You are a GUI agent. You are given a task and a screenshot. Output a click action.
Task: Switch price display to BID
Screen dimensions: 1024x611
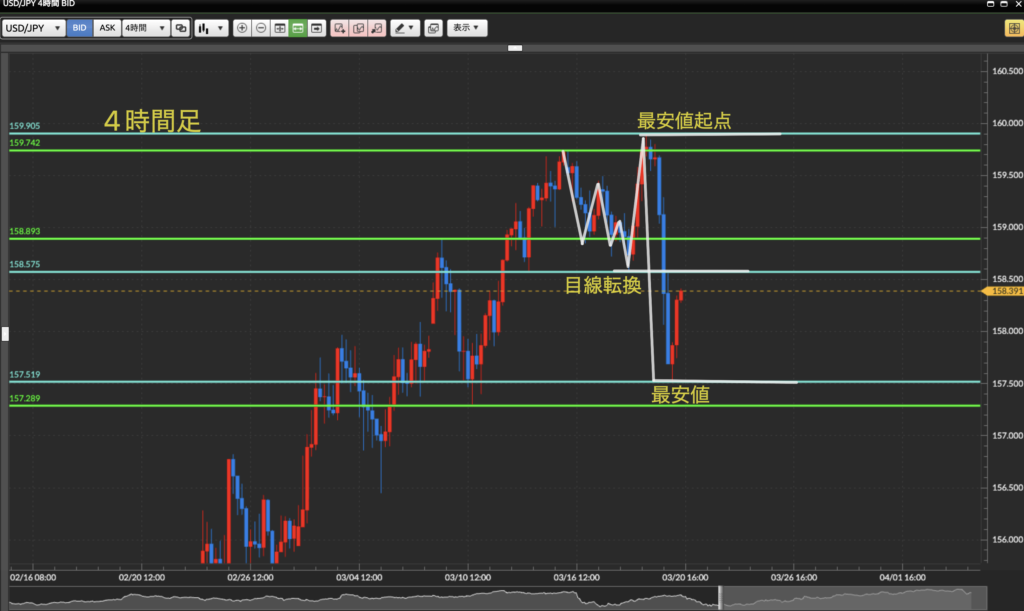(80, 28)
